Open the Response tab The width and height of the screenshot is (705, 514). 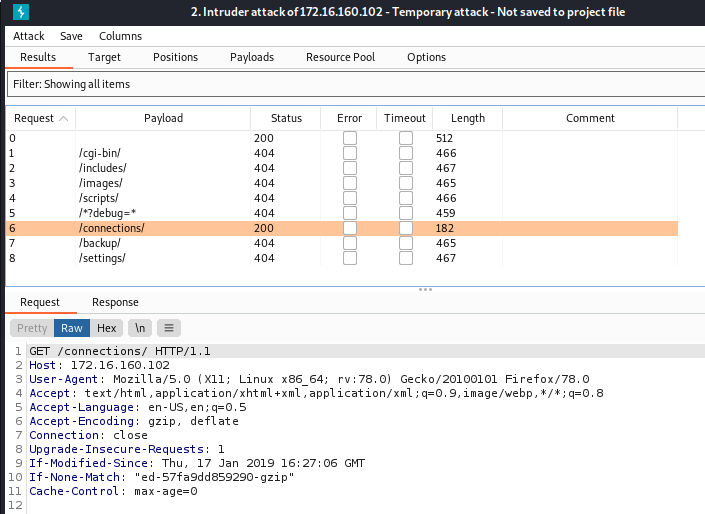(x=115, y=302)
